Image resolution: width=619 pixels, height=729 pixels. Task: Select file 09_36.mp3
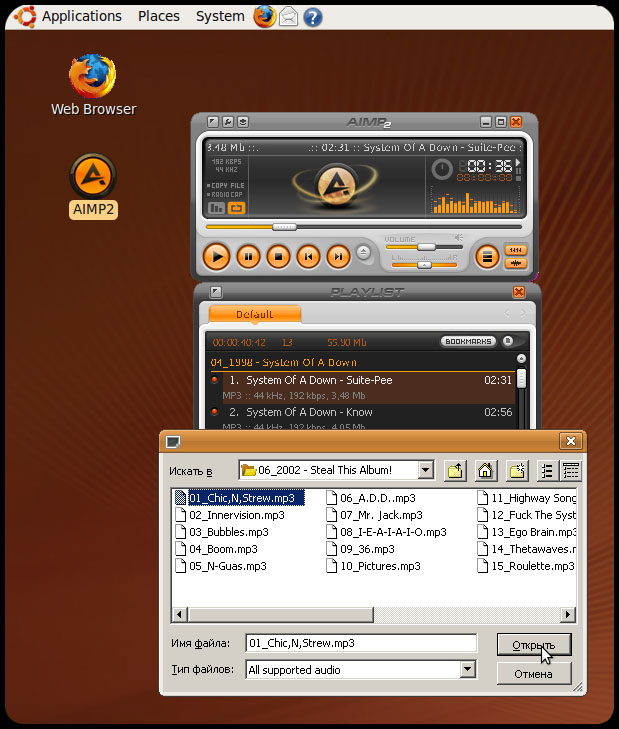point(361,549)
